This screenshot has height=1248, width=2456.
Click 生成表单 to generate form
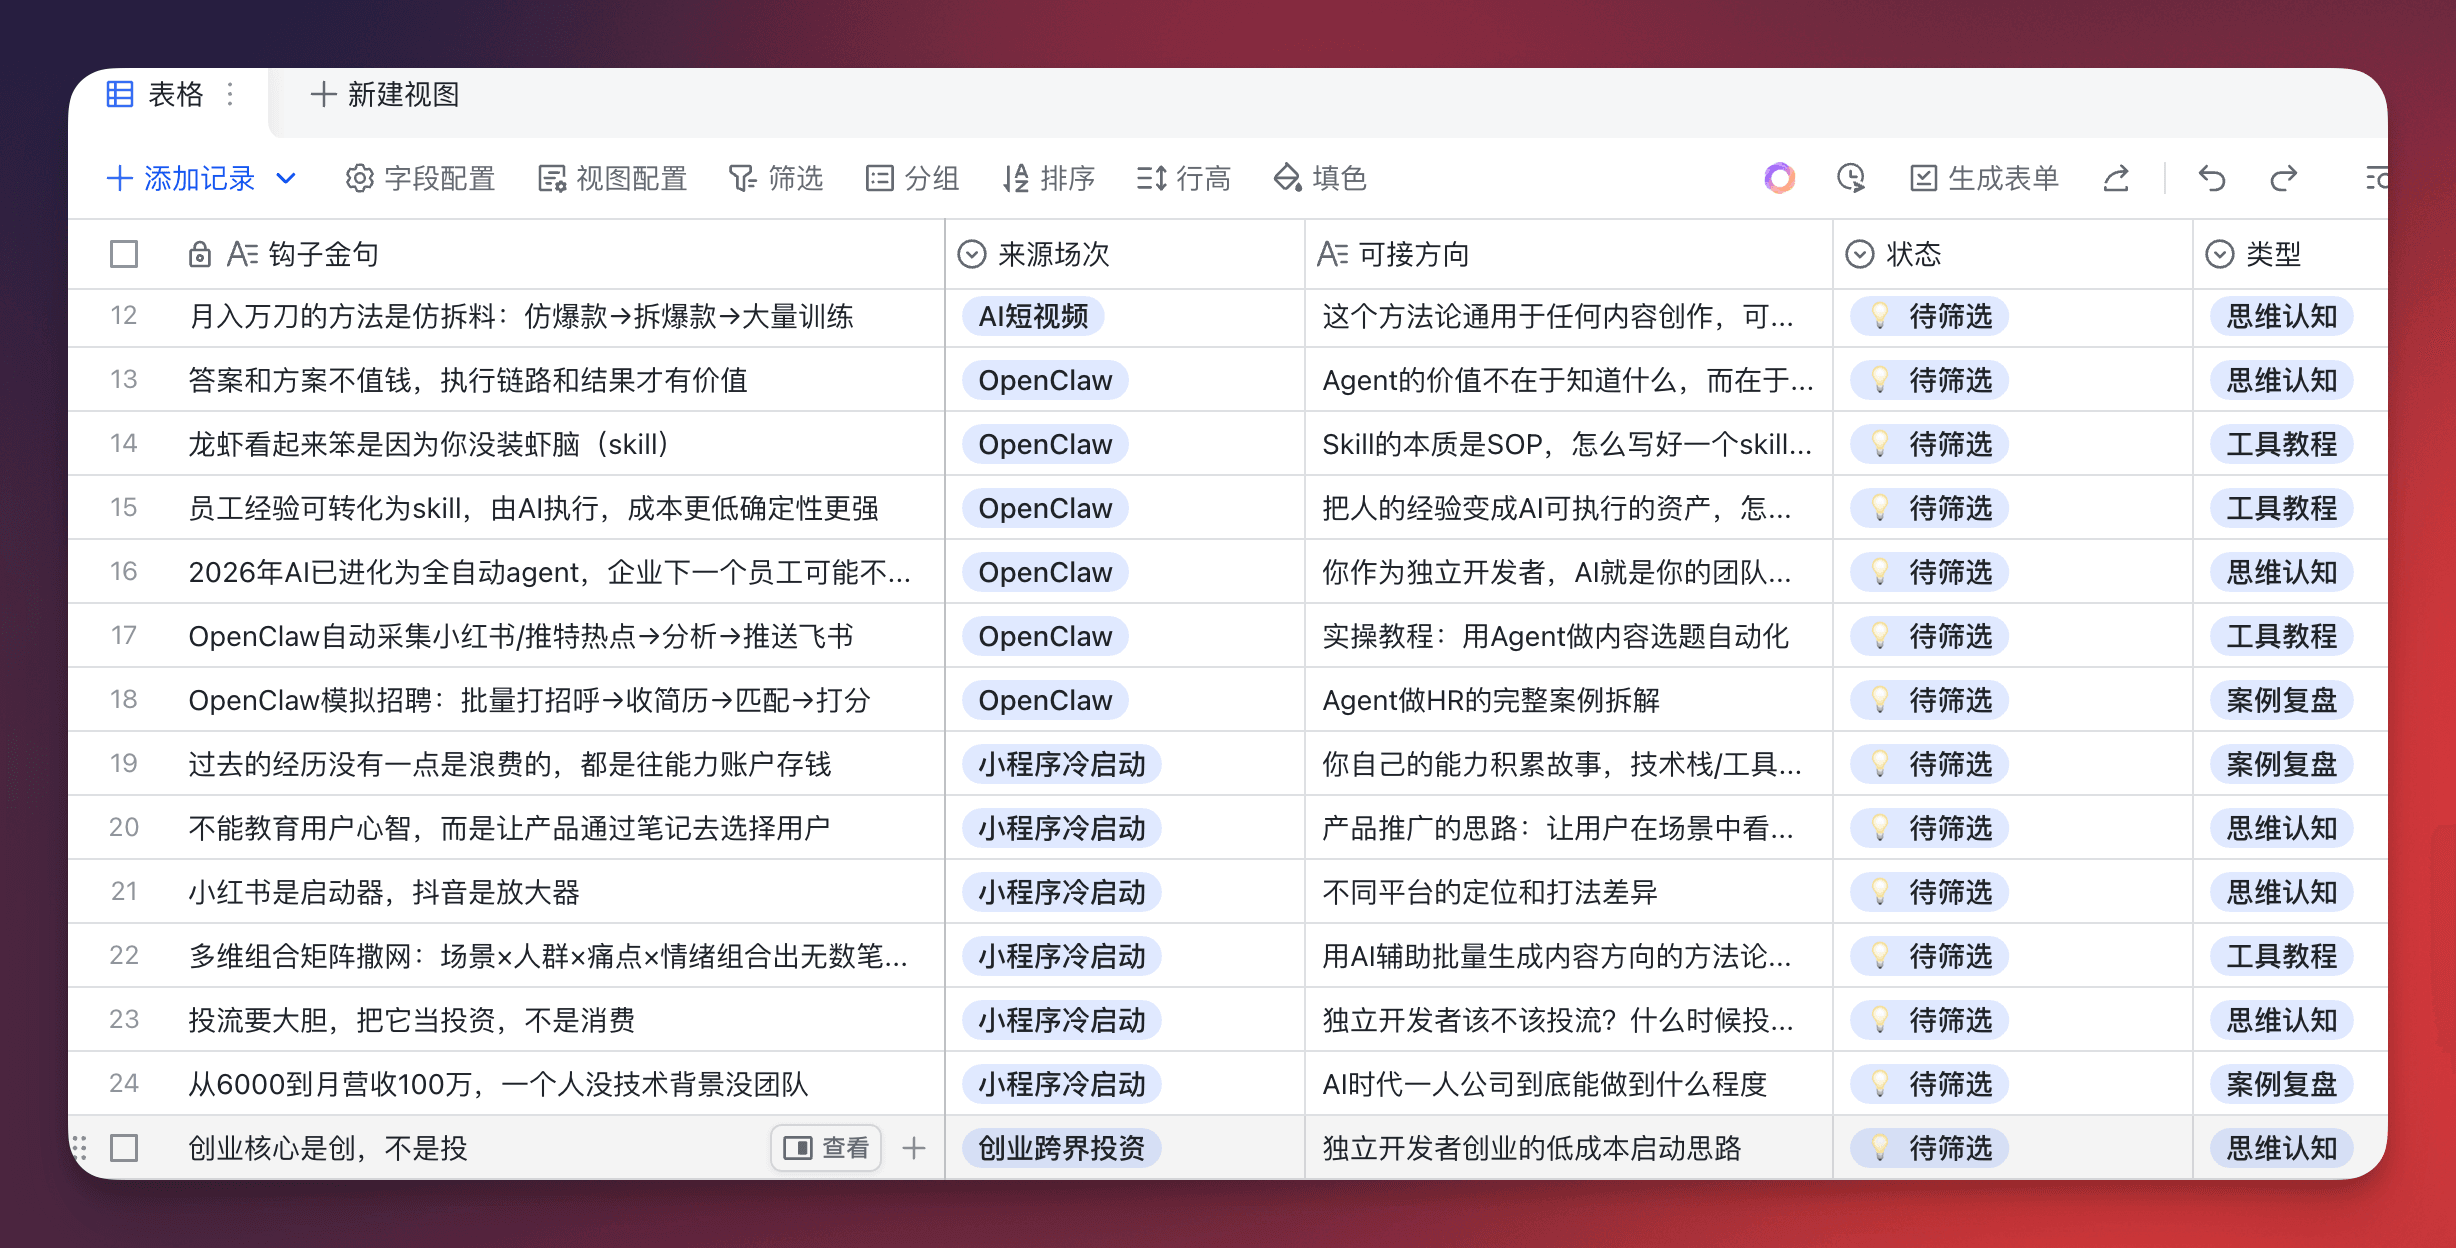(x=1984, y=178)
